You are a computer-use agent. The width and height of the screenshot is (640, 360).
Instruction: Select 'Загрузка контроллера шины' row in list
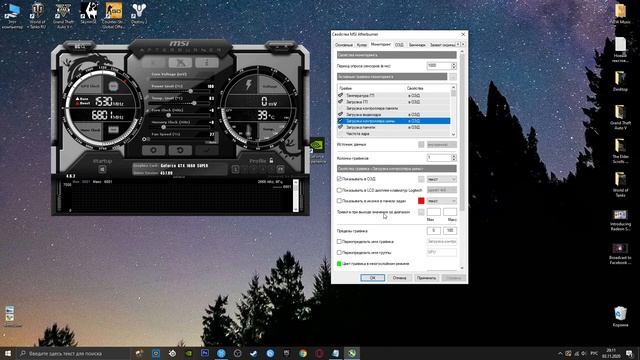click(x=393, y=121)
